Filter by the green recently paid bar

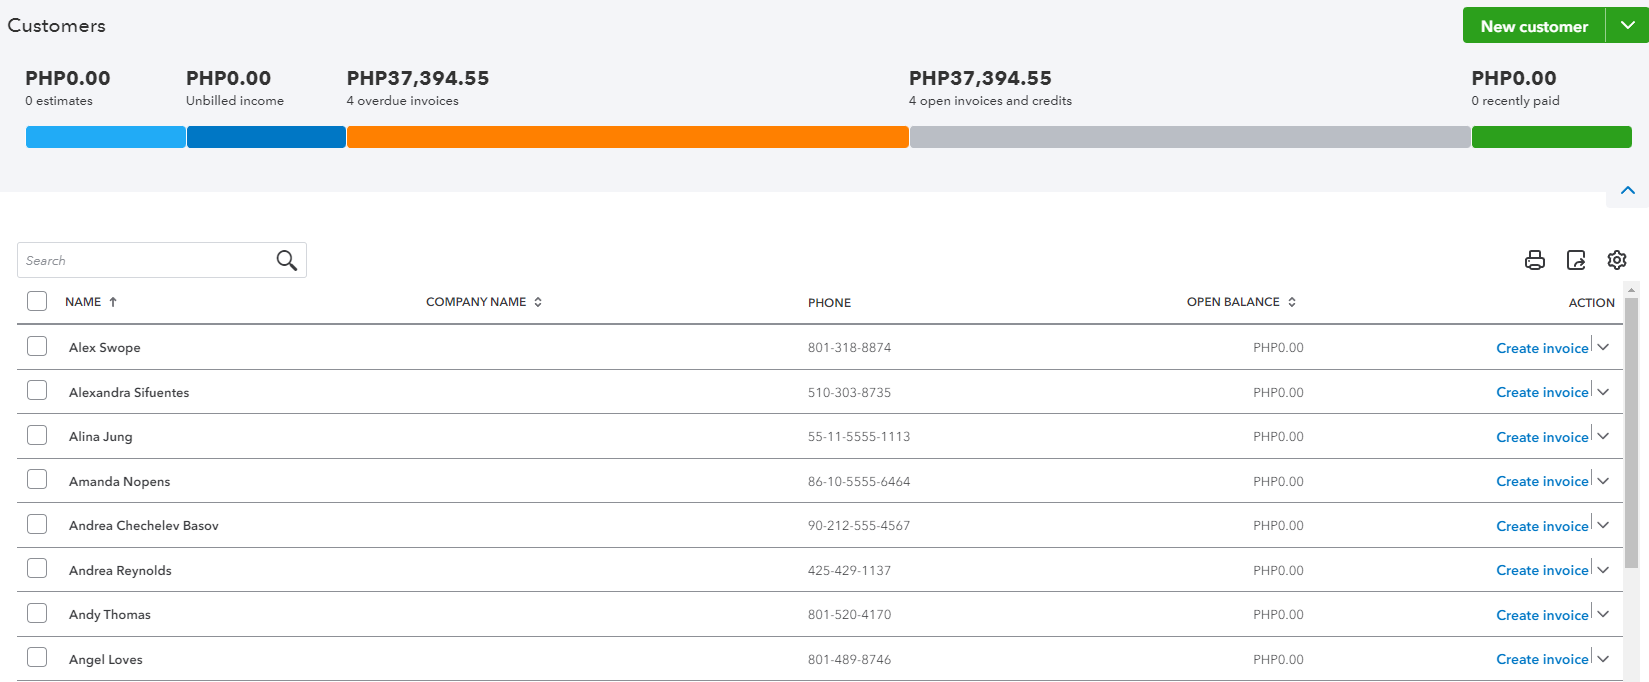[x=1551, y=137]
